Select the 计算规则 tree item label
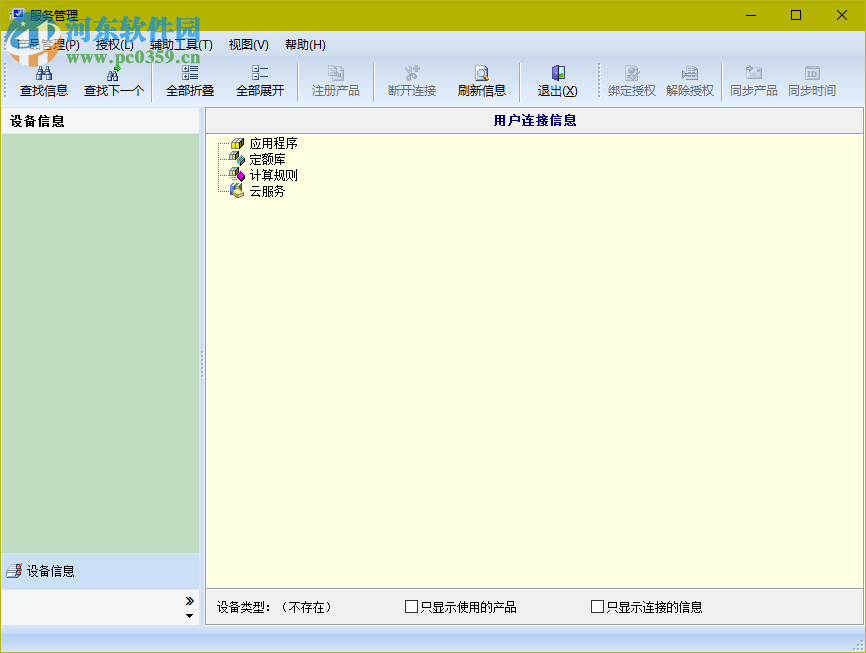The height and width of the screenshot is (653, 866). [273, 175]
